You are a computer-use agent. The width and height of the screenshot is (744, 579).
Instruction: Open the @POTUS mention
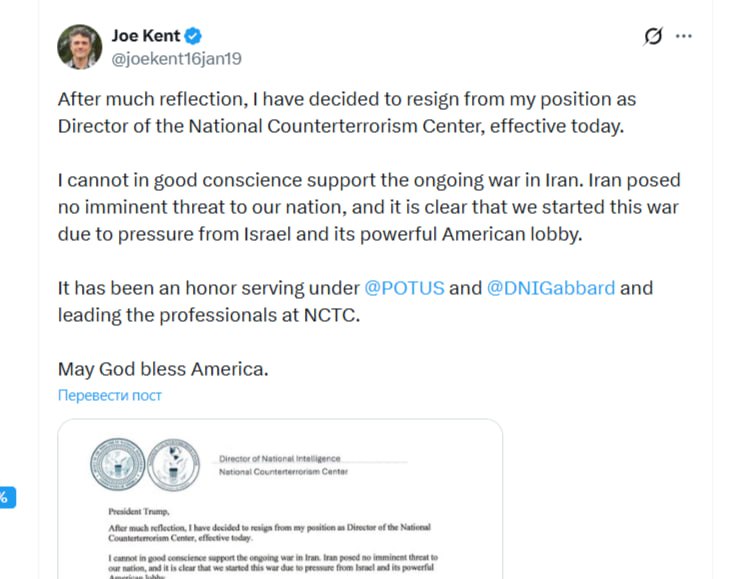[x=404, y=289]
